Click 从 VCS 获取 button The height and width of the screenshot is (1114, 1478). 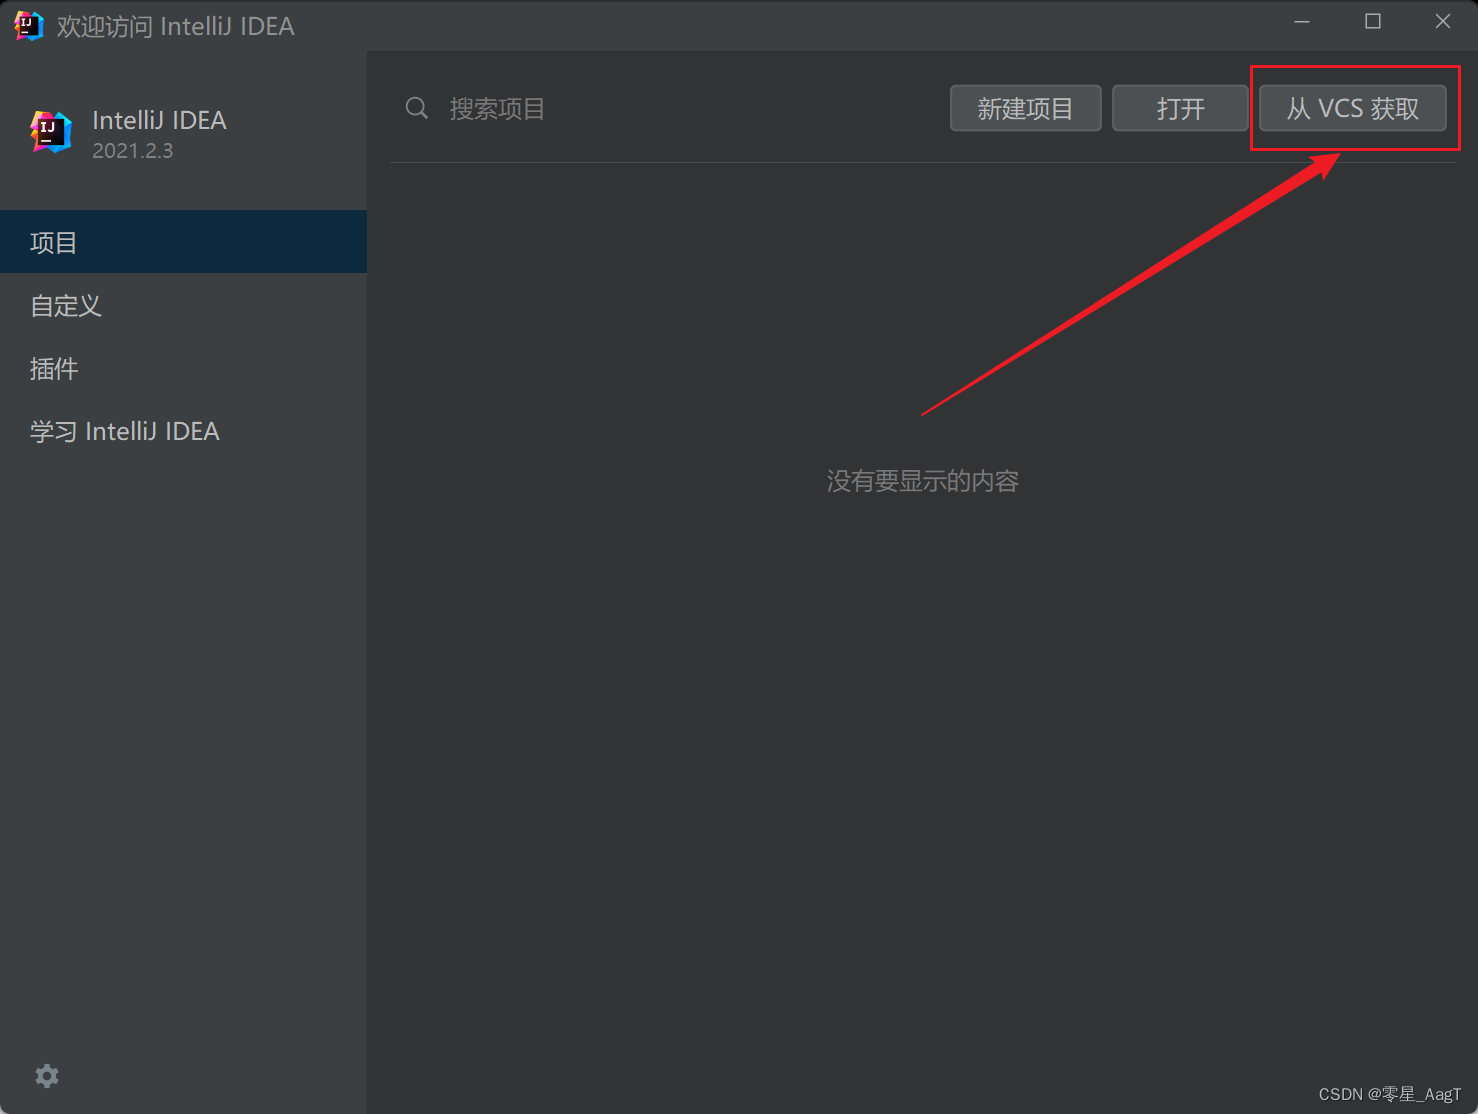pos(1352,108)
